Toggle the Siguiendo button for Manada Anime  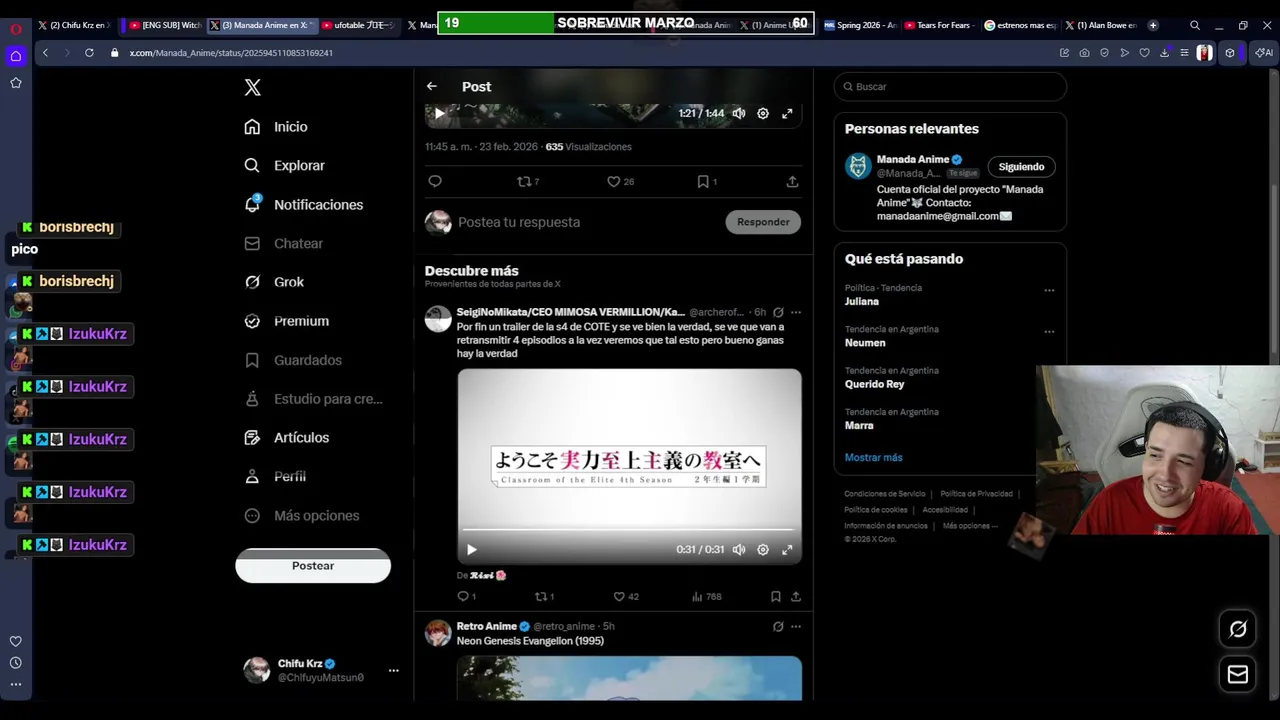[1021, 167]
